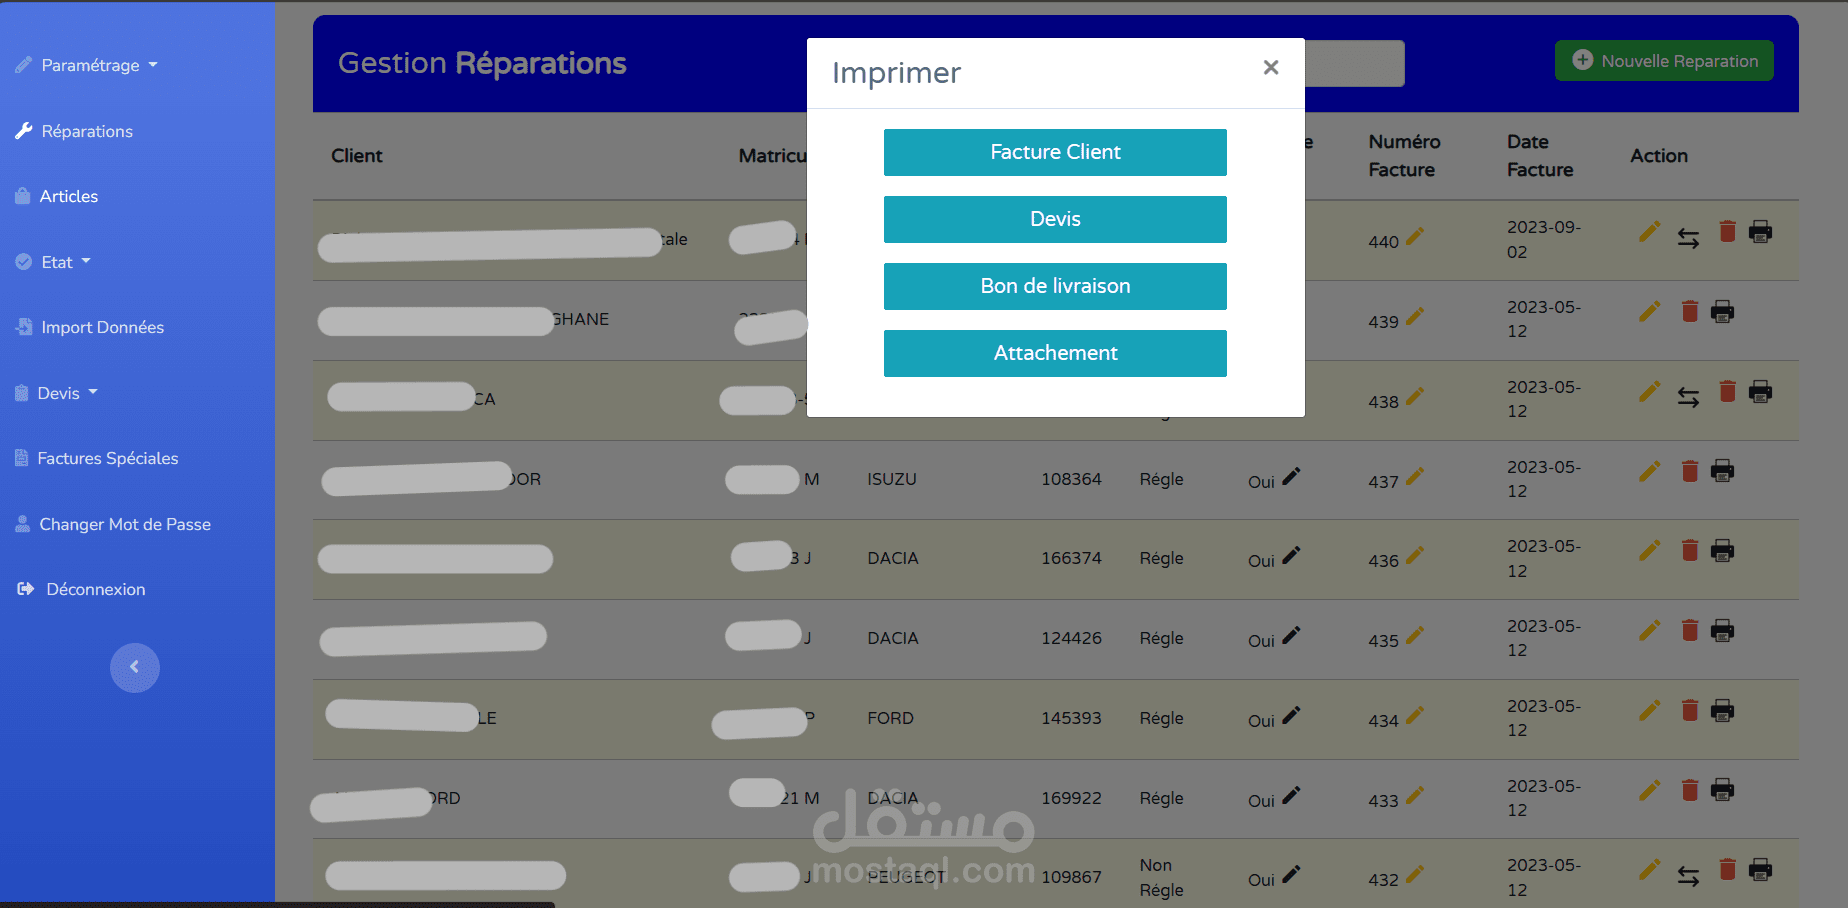
Task: Click the edit action pencil for invoice 437
Action: [x=1650, y=471]
